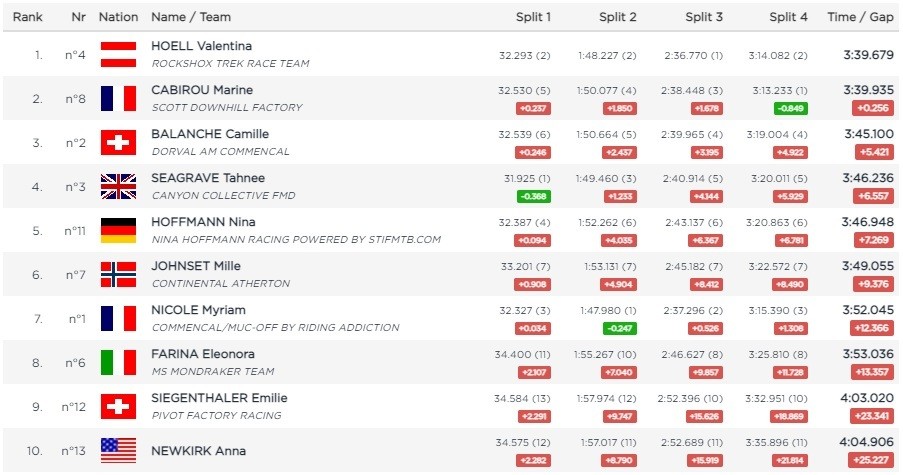Viewport: 903px width, 475px height.
Task: Click the US flag next to Newkirk Anna
Action: (x=118, y=450)
